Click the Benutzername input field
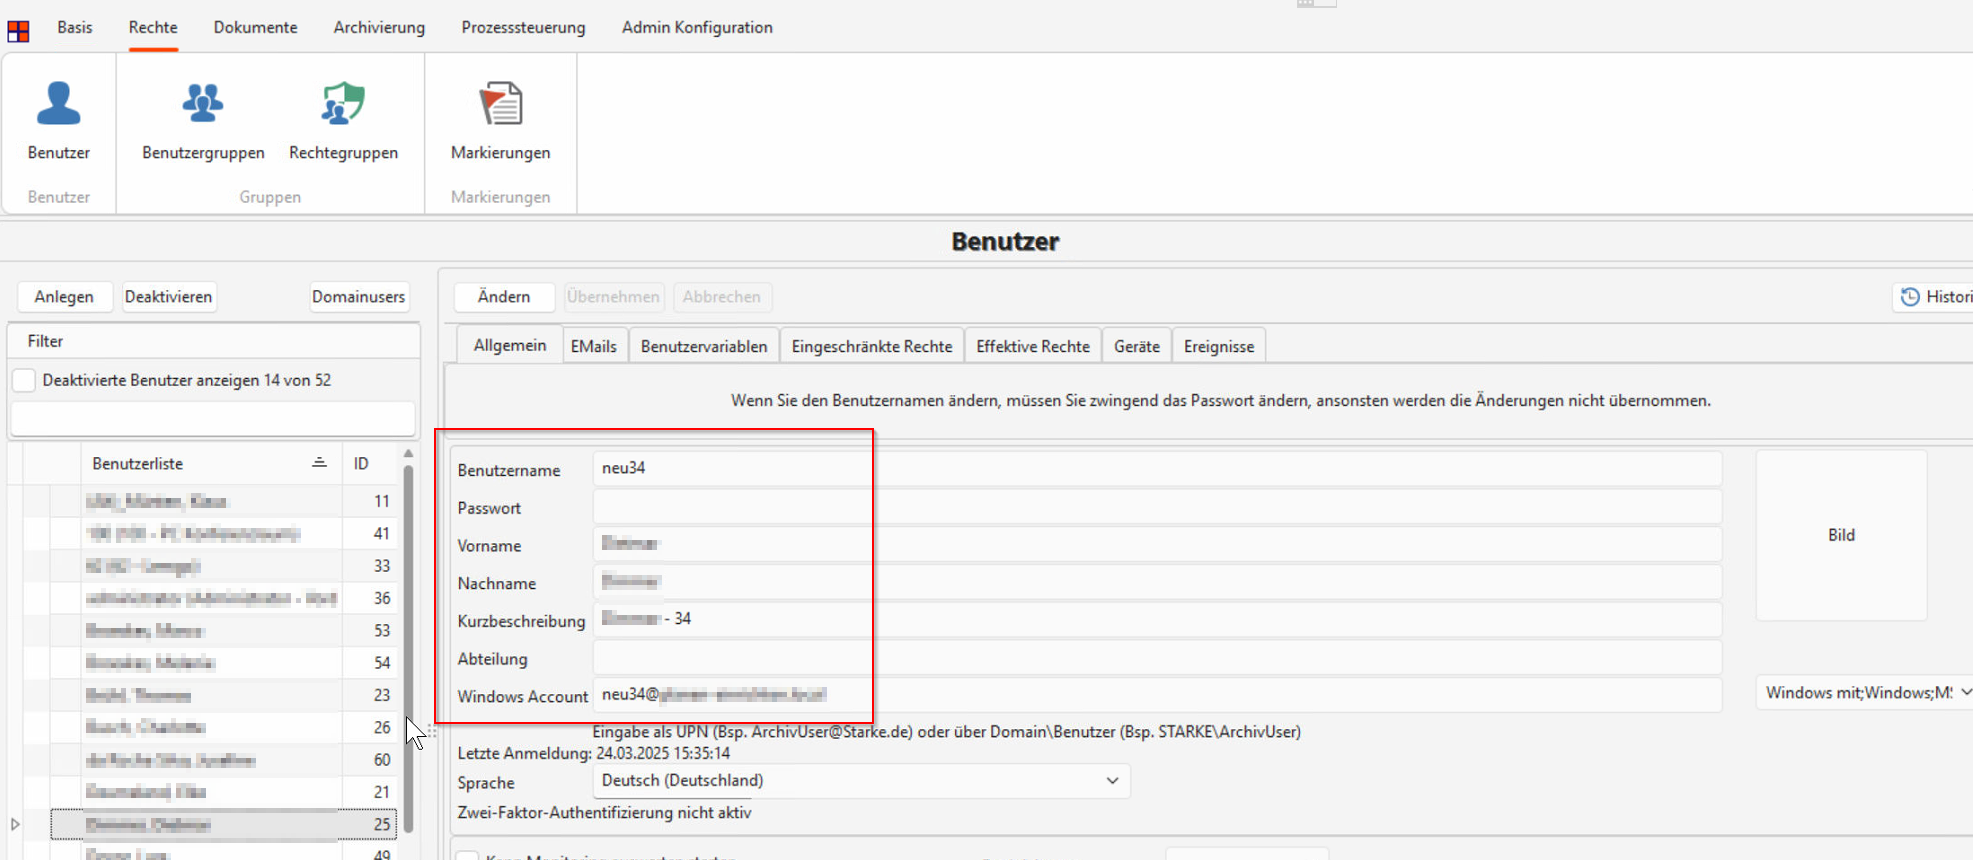The image size is (1973, 860). click(x=1155, y=468)
